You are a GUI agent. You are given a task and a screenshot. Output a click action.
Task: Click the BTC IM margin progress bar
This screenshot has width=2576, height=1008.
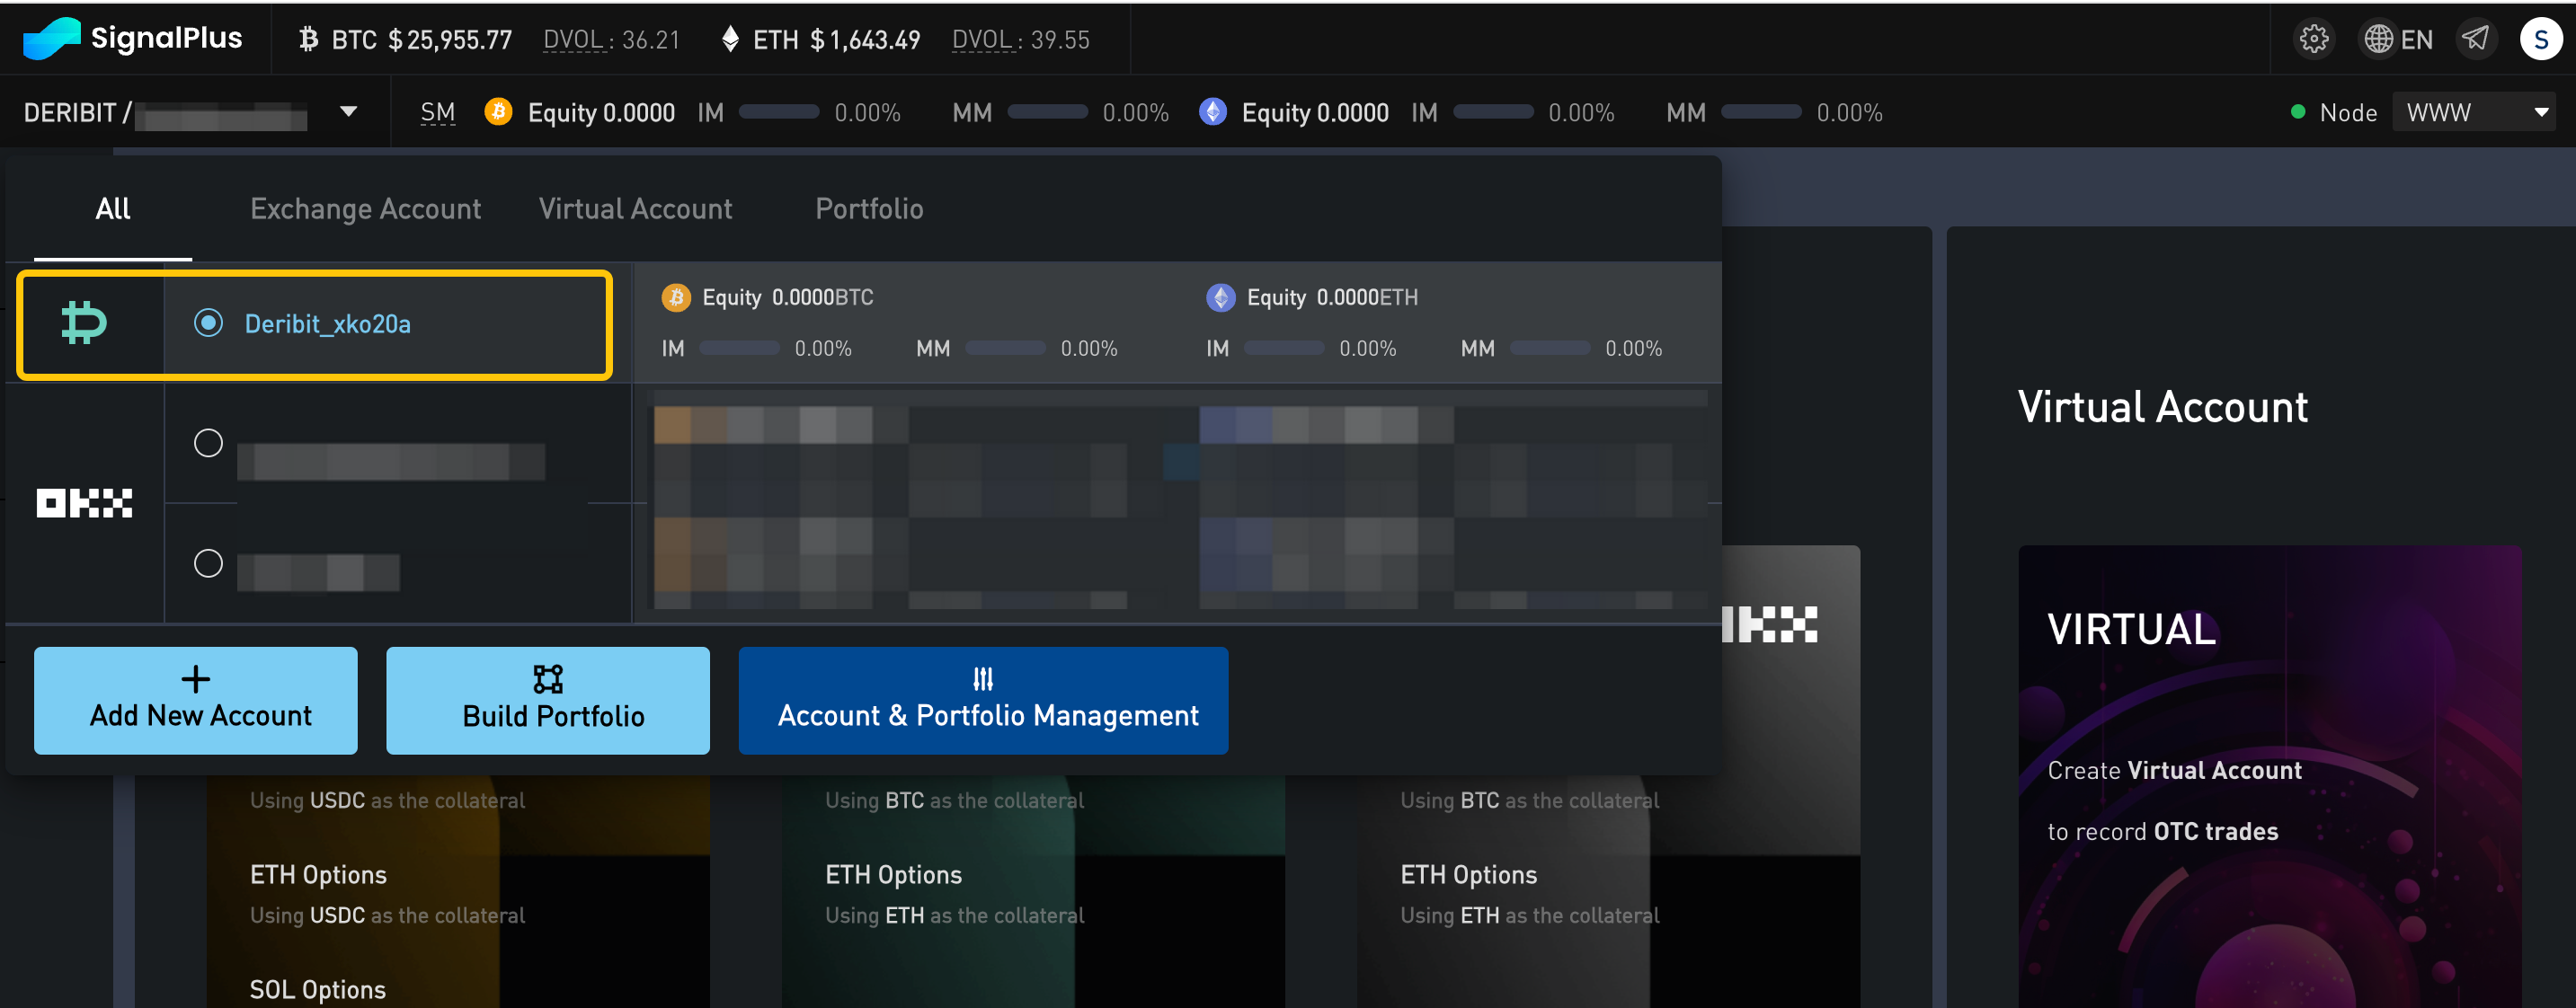coord(779,111)
